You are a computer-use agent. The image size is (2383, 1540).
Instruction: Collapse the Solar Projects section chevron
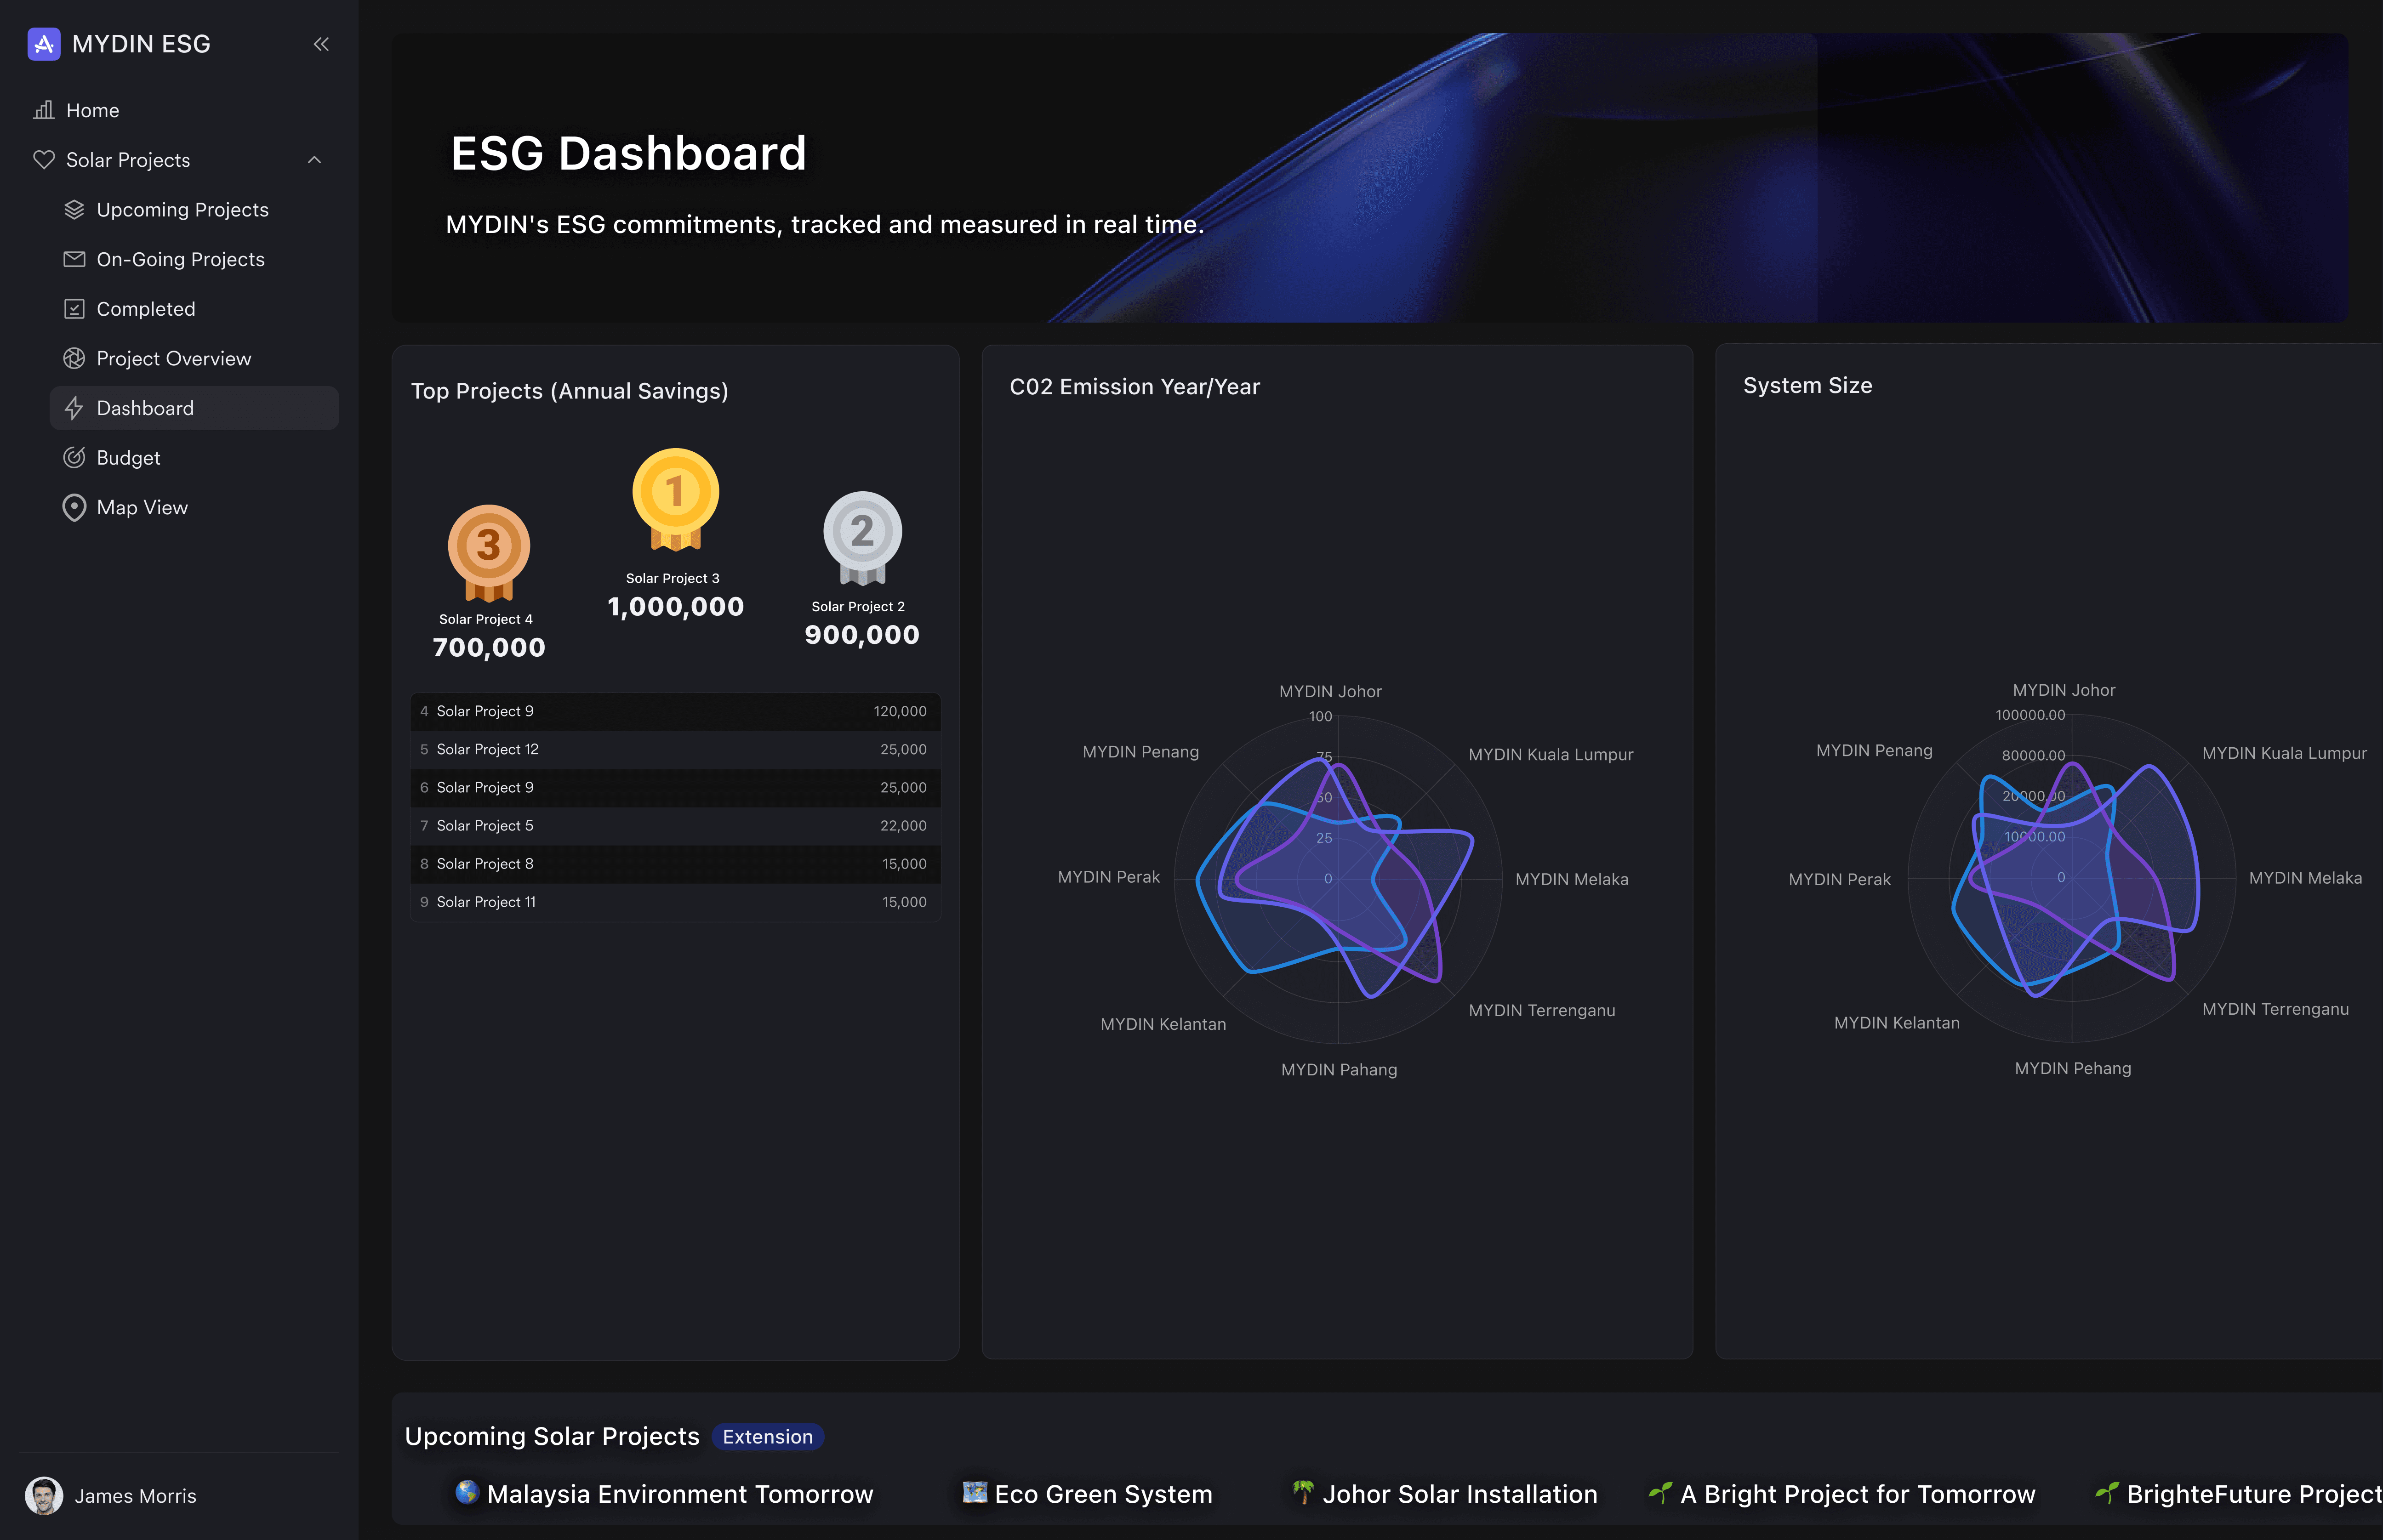coord(316,160)
